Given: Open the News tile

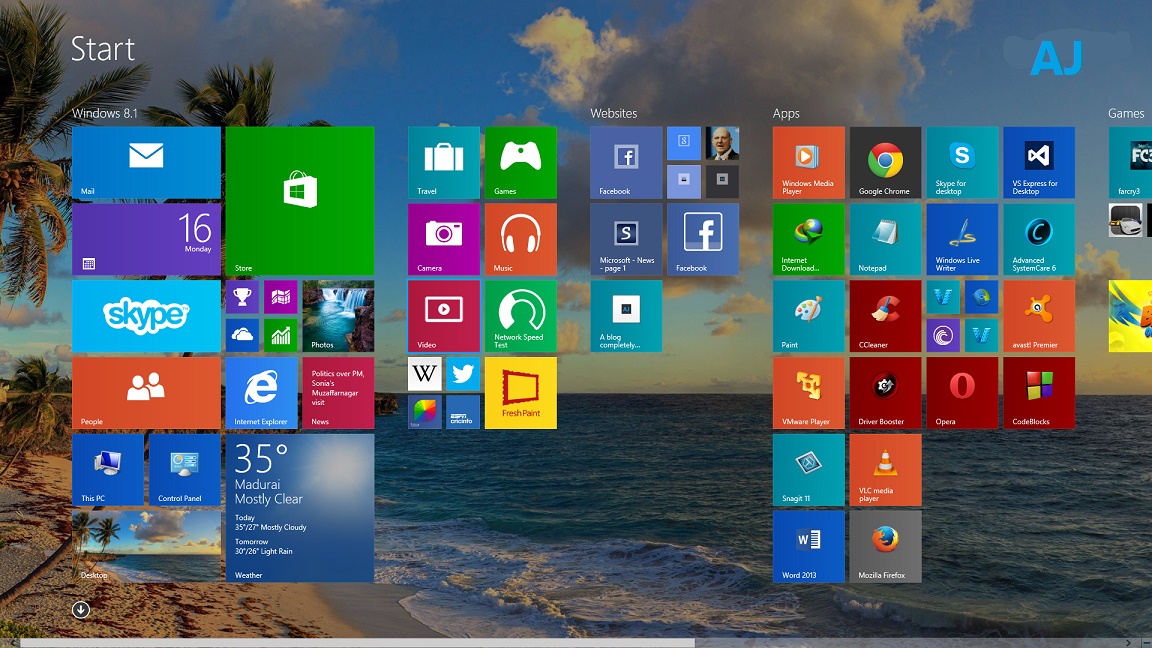Looking at the screenshot, I should (338, 393).
